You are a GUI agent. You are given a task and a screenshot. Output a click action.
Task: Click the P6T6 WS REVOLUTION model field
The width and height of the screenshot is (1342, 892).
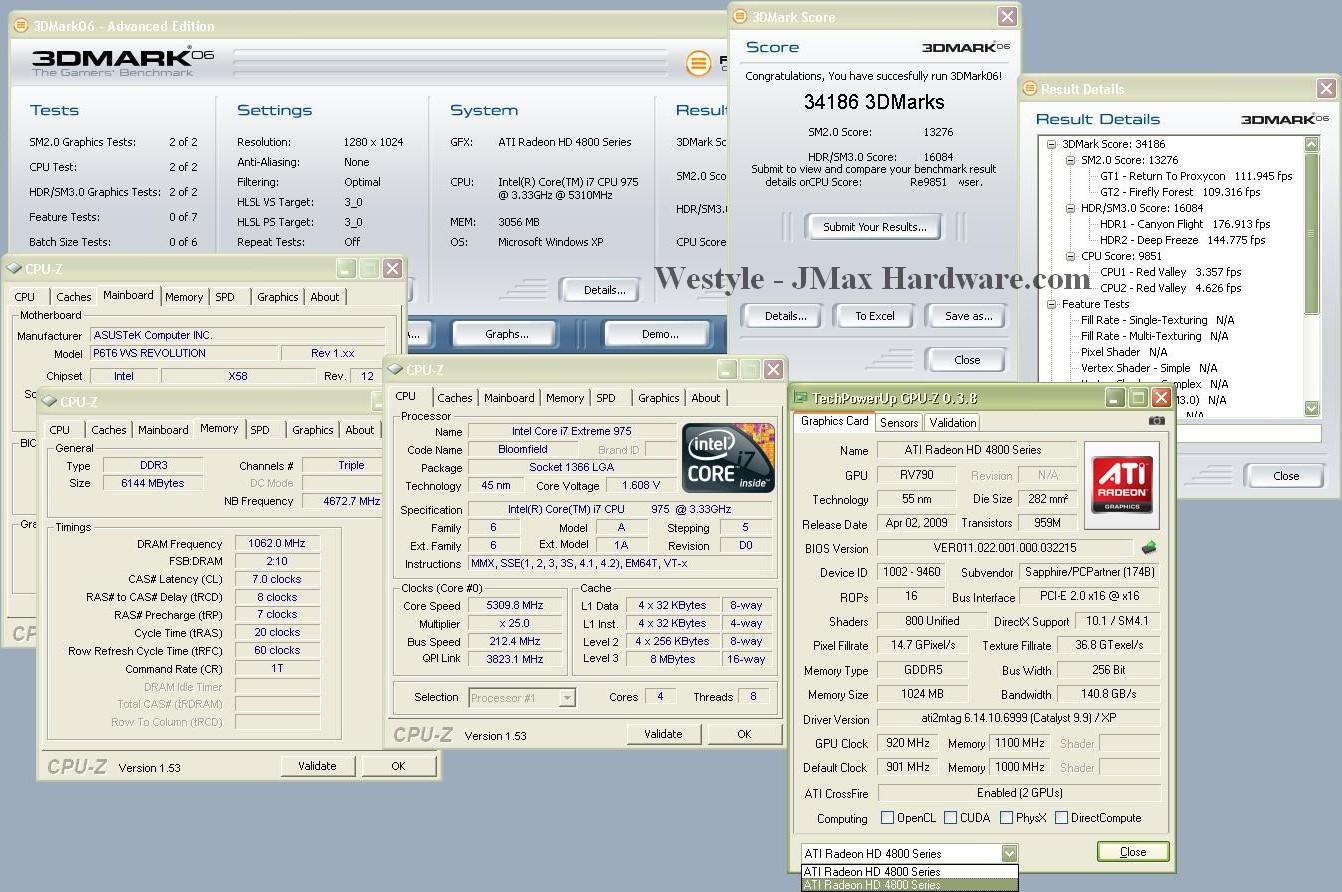tap(184, 353)
